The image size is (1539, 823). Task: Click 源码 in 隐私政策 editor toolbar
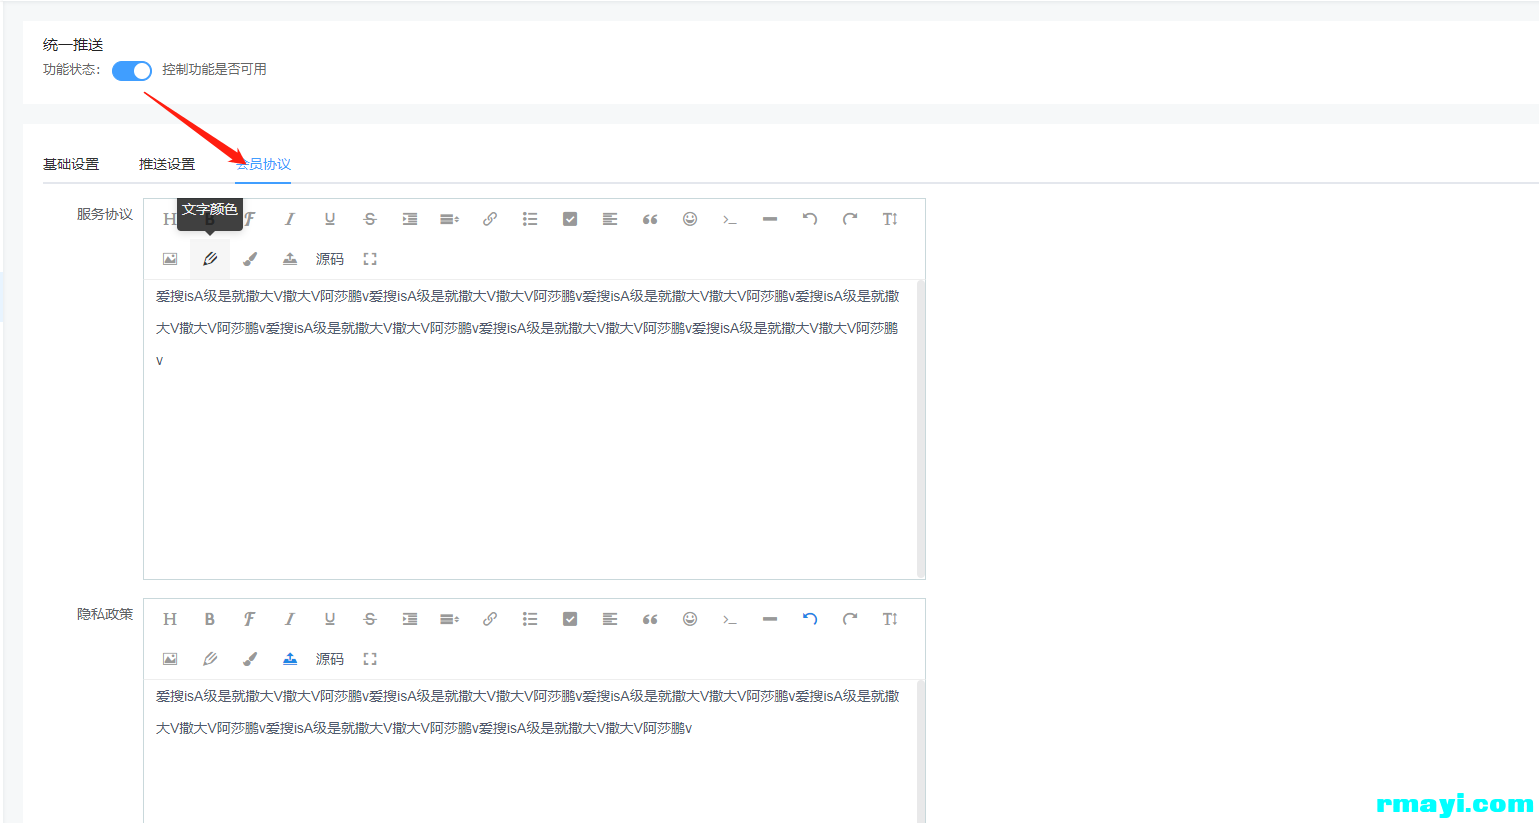tap(330, 659)
